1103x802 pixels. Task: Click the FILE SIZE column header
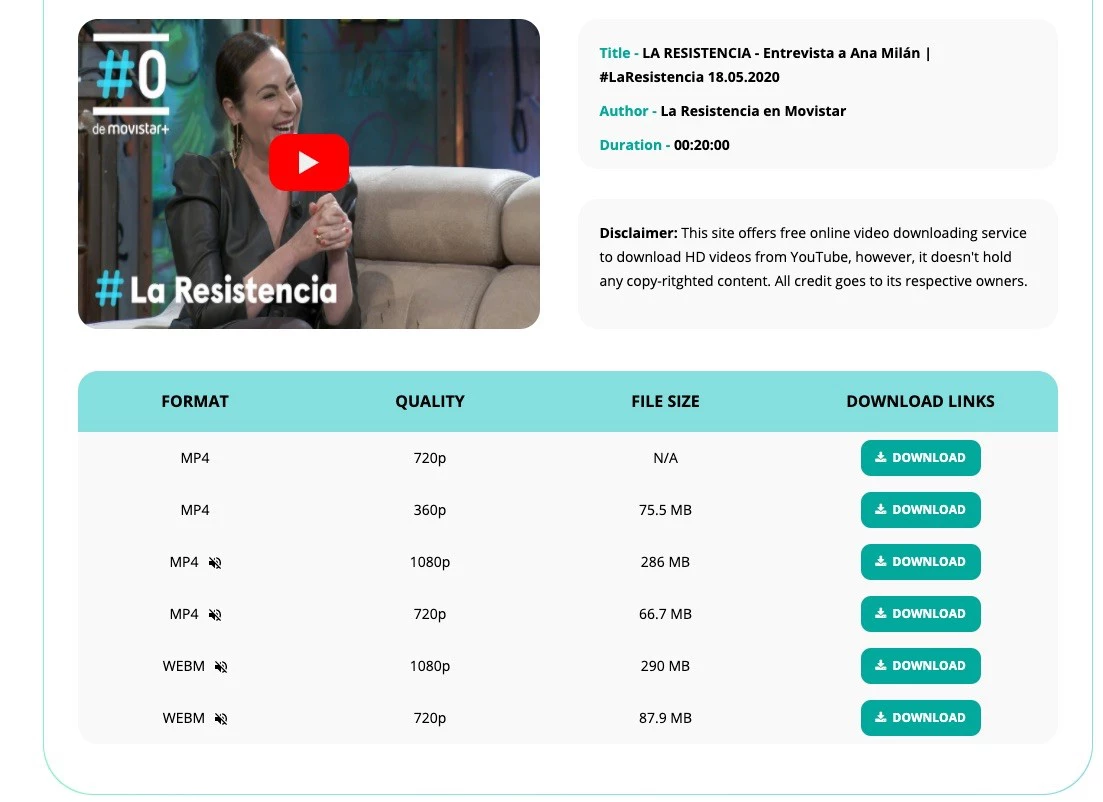pos(665,401)
